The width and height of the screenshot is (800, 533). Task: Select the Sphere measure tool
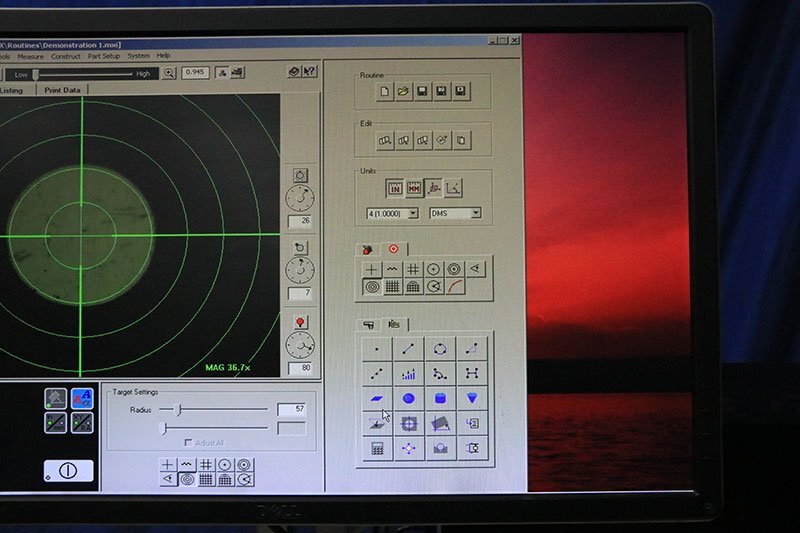[x=408, y=399]
